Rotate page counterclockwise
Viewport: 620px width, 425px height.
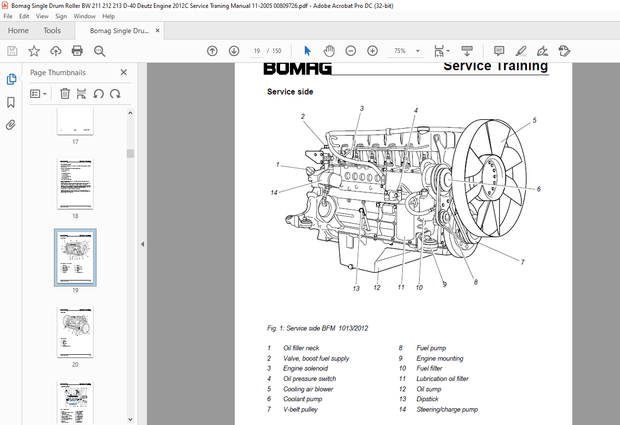[x=98, y=94]
